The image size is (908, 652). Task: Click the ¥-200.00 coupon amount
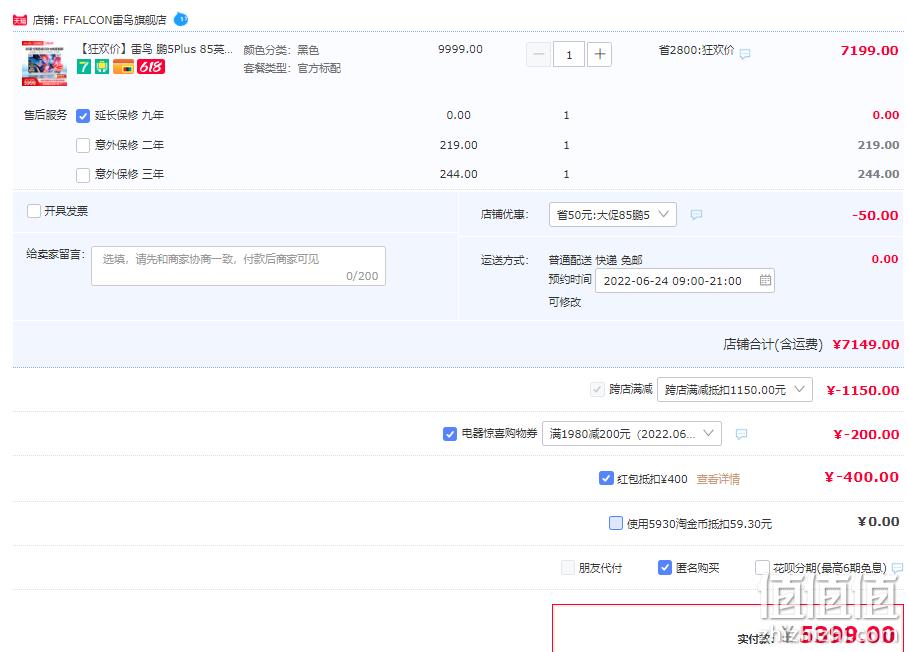[866, 434]
